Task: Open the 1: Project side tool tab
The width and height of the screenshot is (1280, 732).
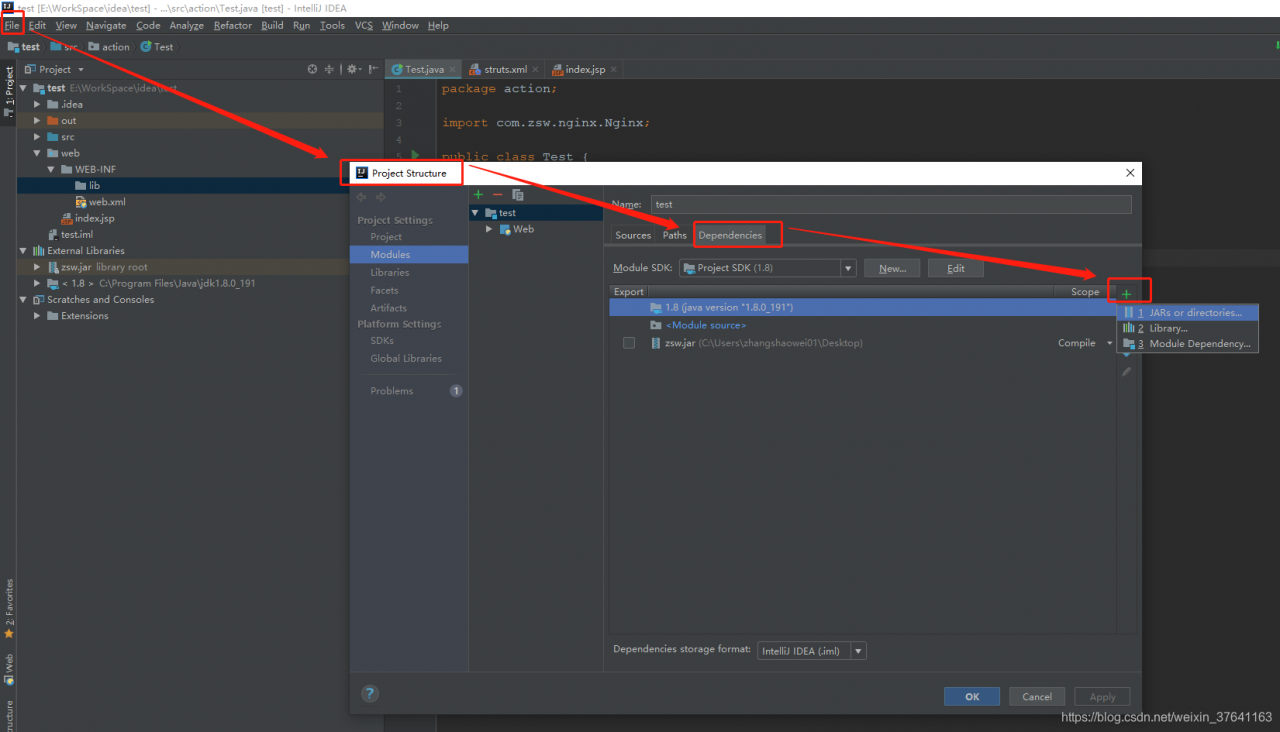Action: (9, 91)
